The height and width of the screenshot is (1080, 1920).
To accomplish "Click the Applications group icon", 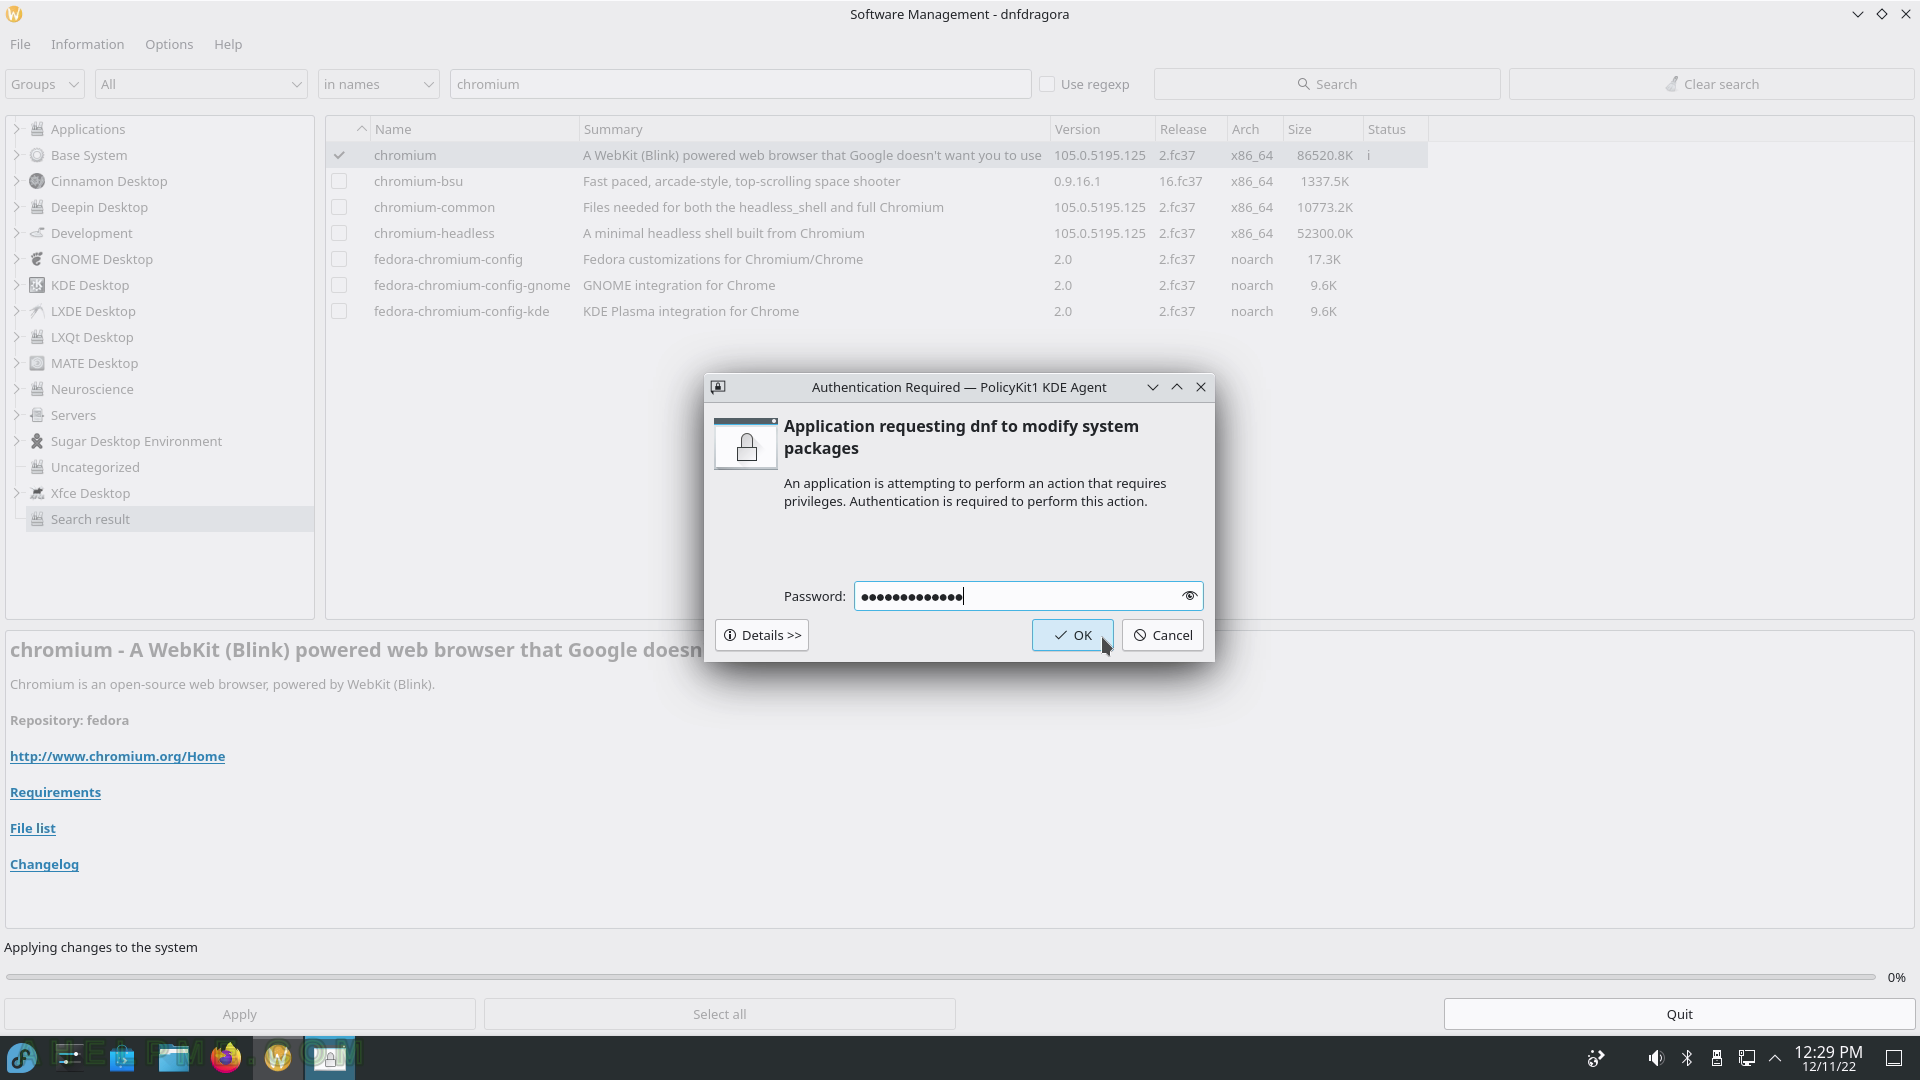I will [x=37, y=129].
